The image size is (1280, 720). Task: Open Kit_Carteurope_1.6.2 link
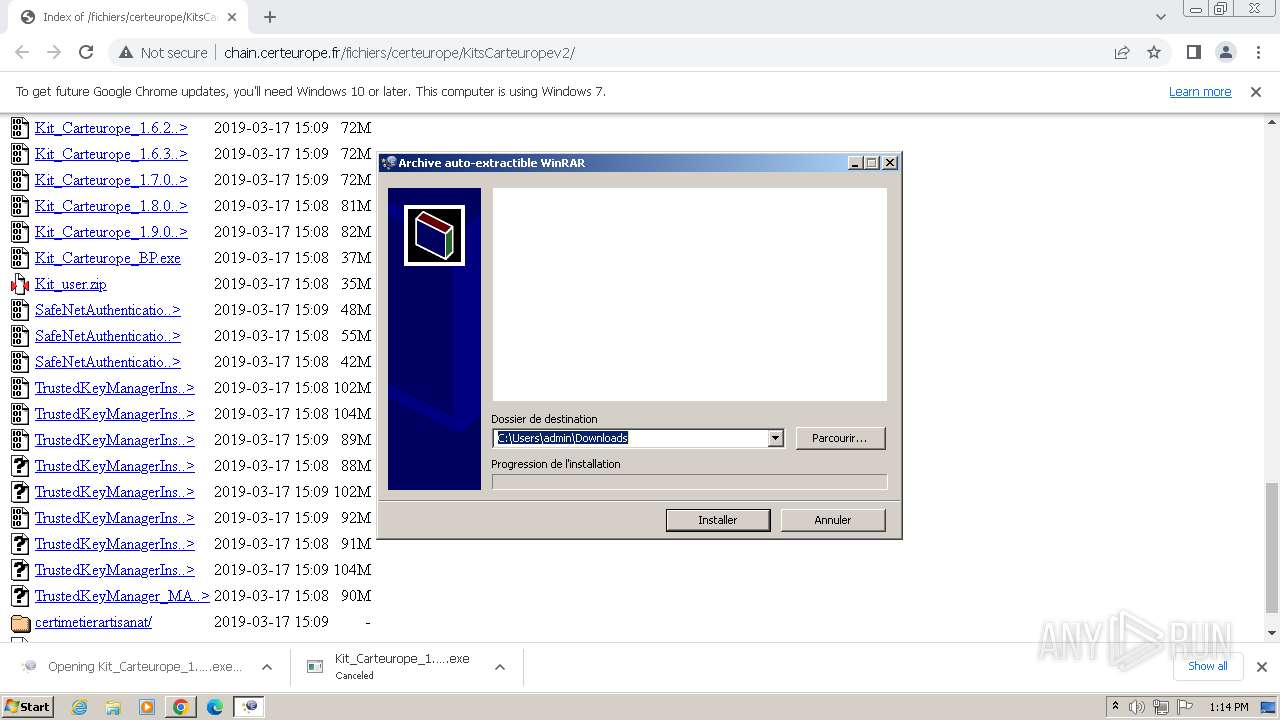point(111,128)
